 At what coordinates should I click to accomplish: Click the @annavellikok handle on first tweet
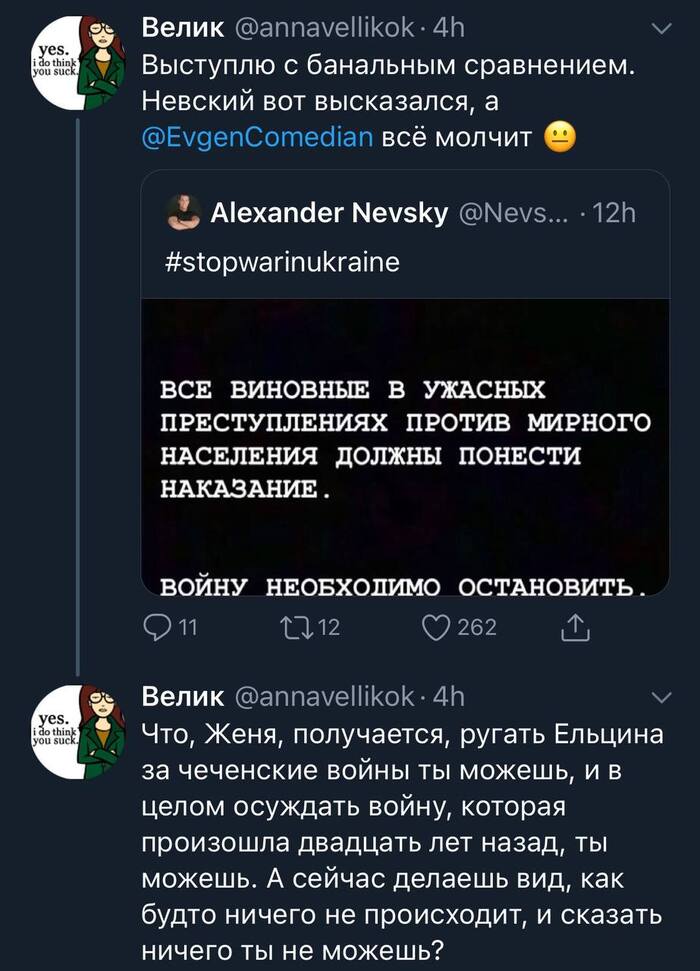point(323,30)
